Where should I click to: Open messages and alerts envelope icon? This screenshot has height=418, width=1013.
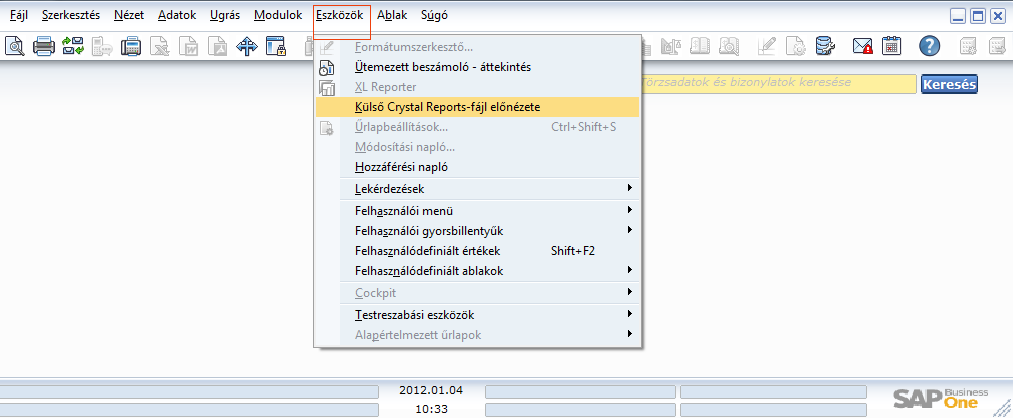click(862, 46)
